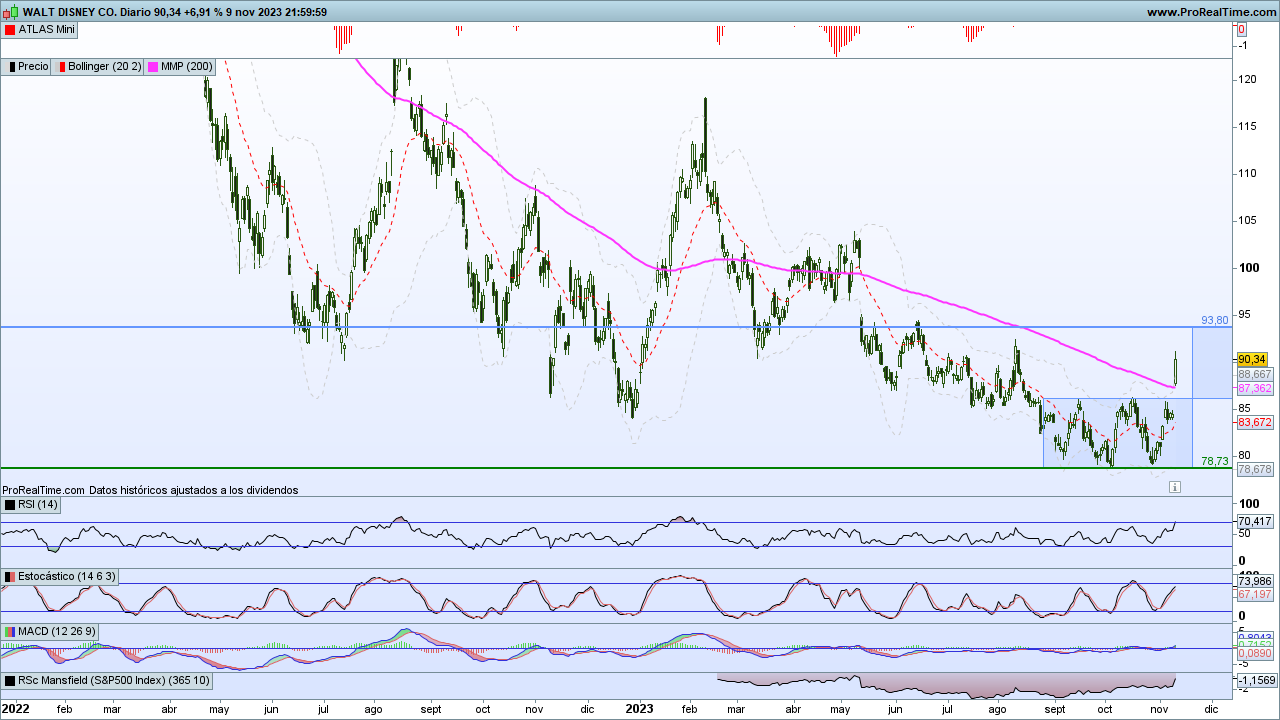Open RSc Mansfield (S&P500 Index) settings
Screen dimensions: 1280x720
(x=114, y=680)
